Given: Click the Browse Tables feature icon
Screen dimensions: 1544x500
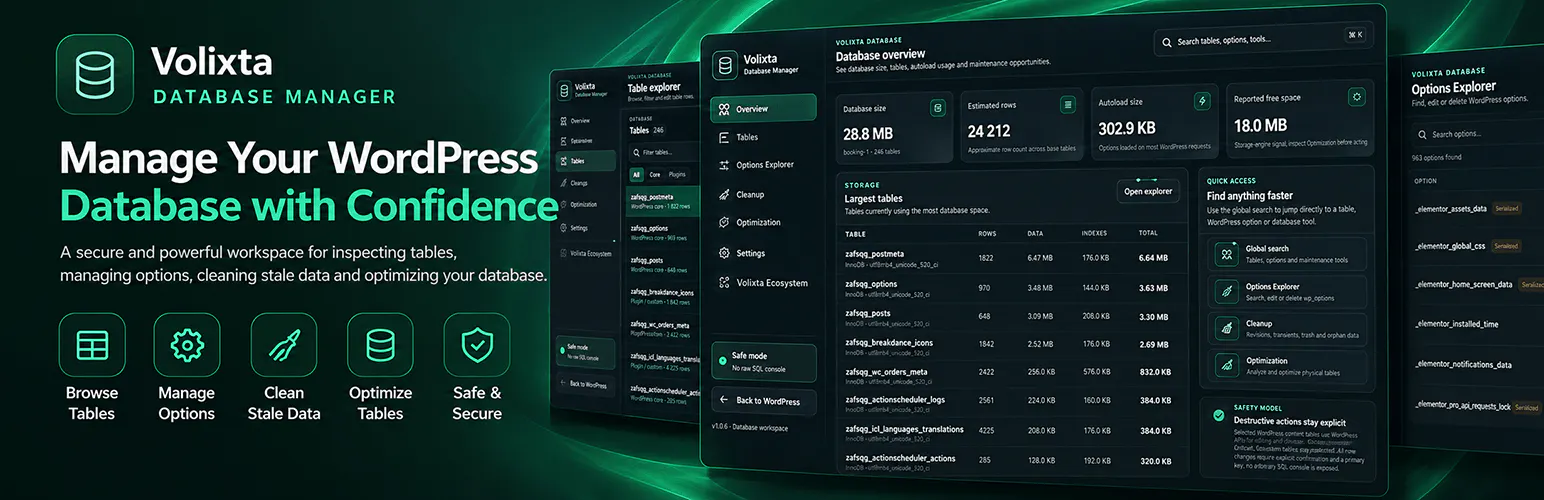Looking at the screenshot, I should [x=92, y=345].
